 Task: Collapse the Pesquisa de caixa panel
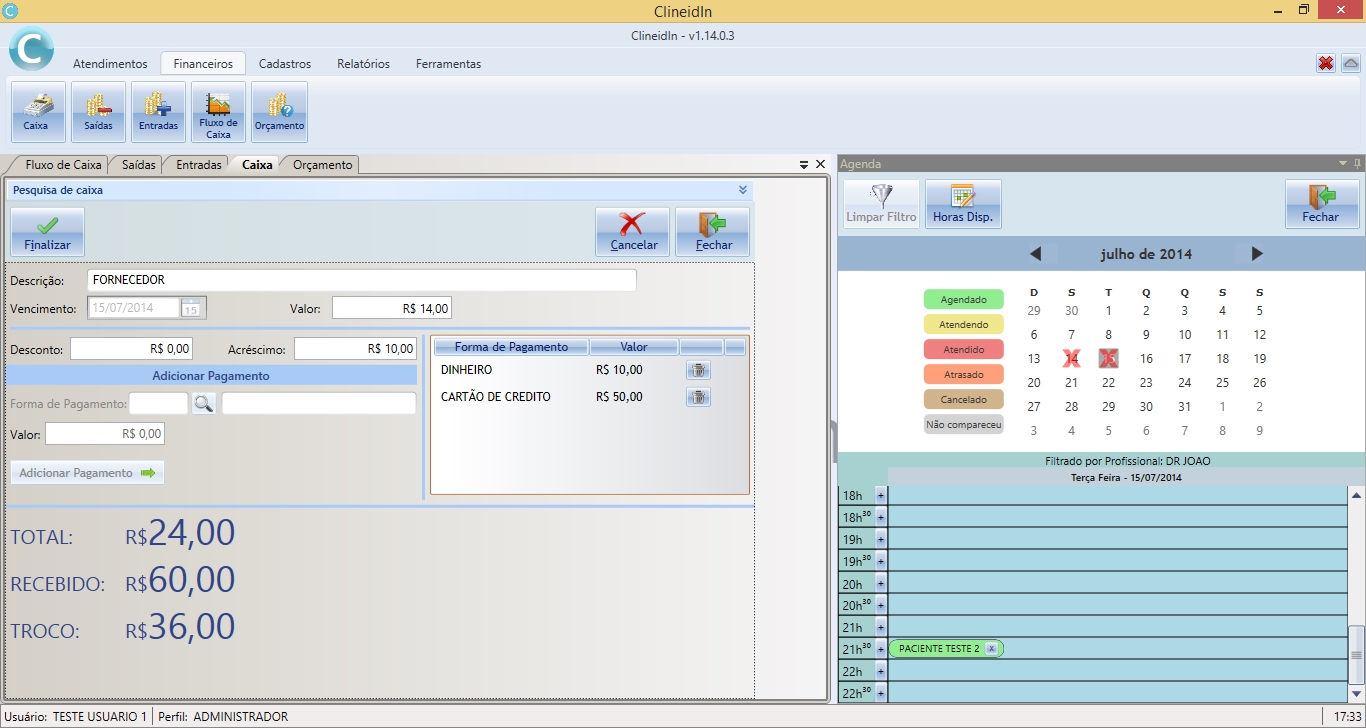742,189
